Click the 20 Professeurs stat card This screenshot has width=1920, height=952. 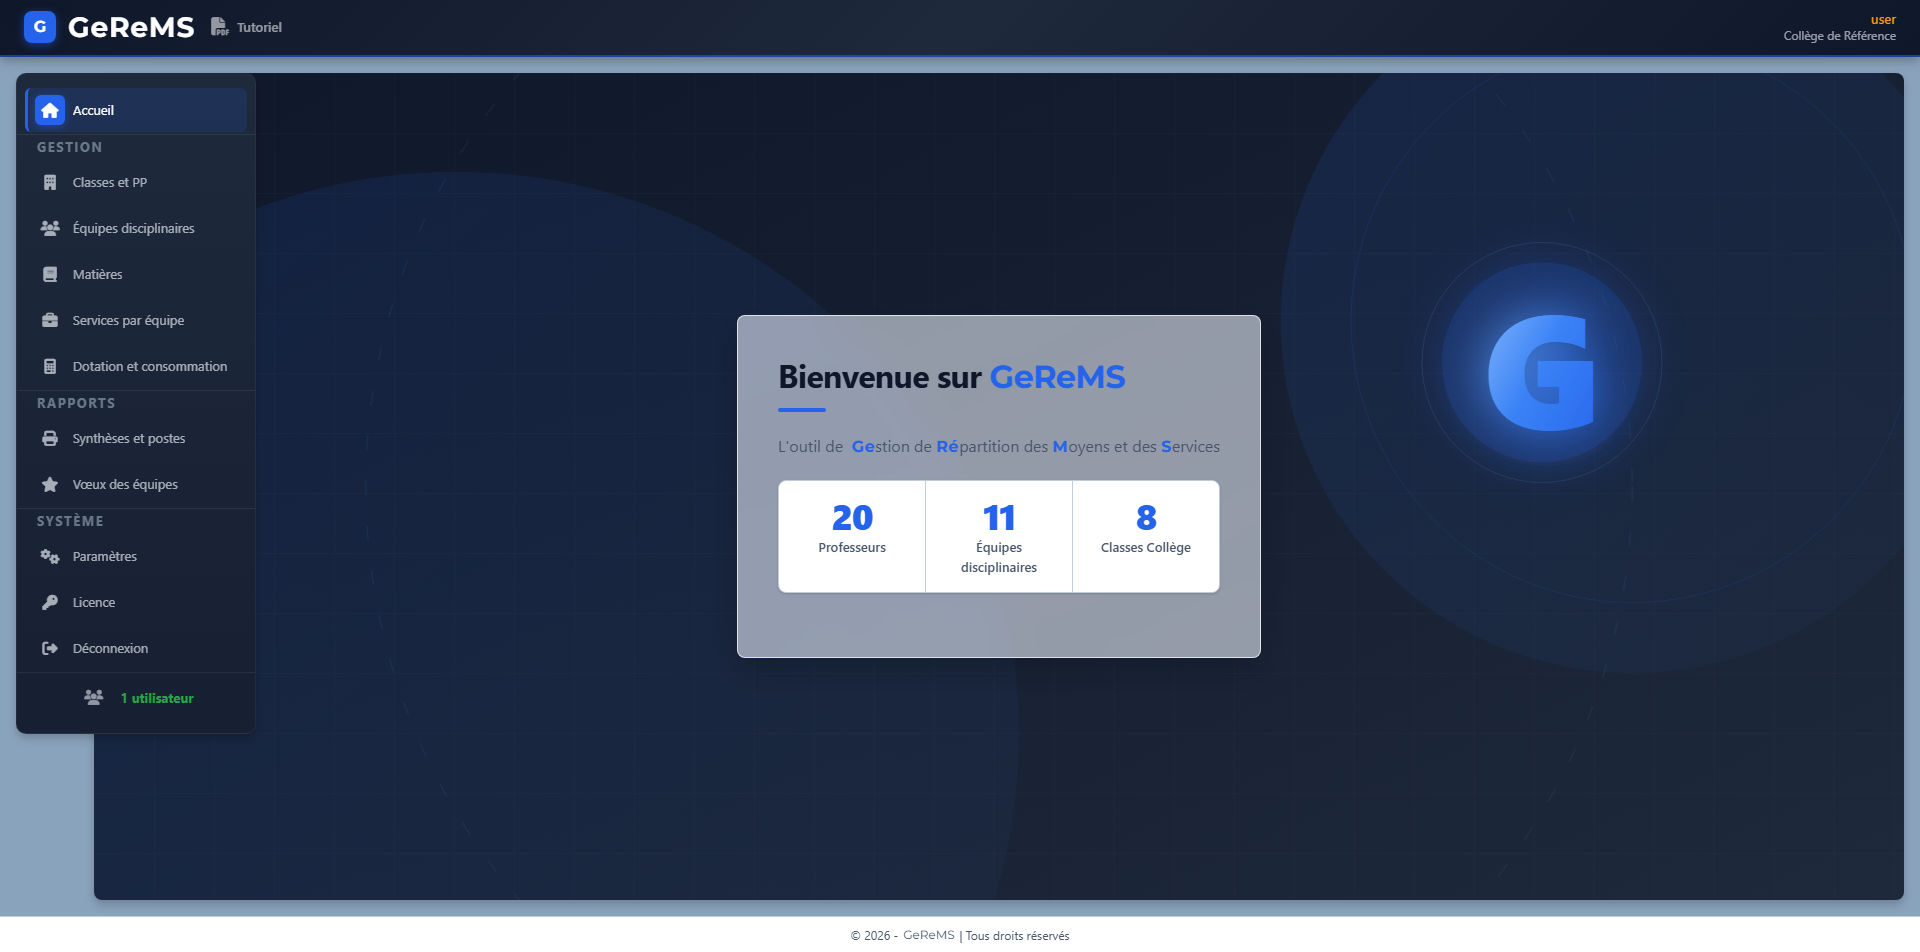pos(852,536)
